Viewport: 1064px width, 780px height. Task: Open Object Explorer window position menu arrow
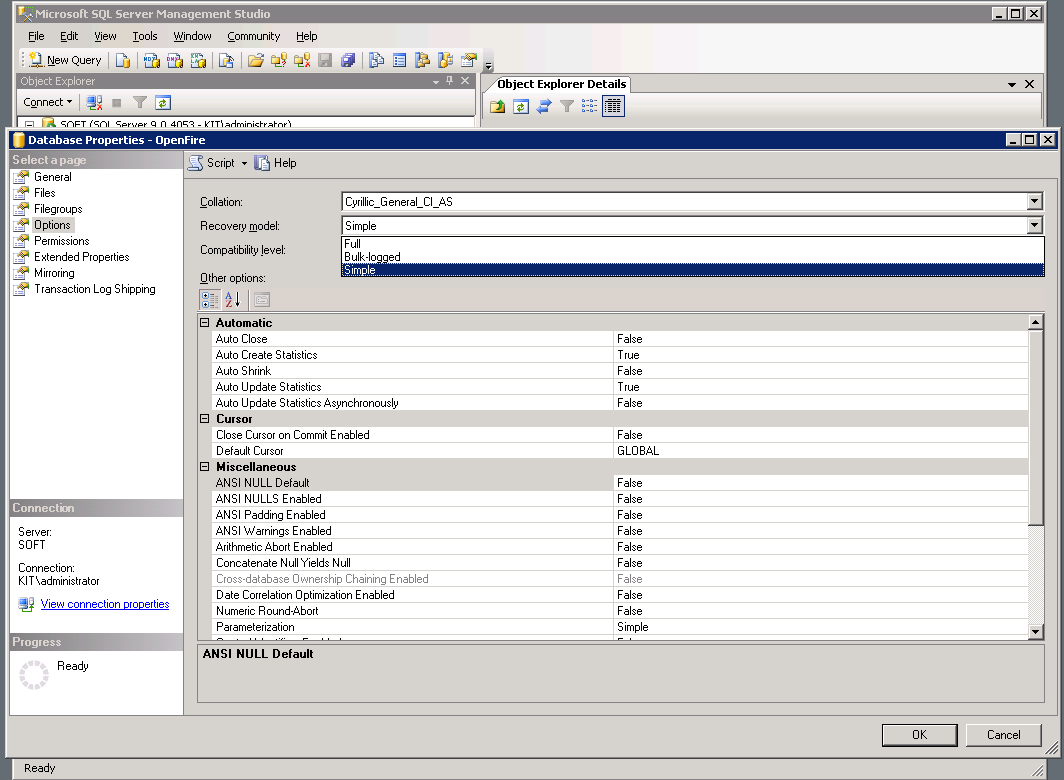coord(436,81)
